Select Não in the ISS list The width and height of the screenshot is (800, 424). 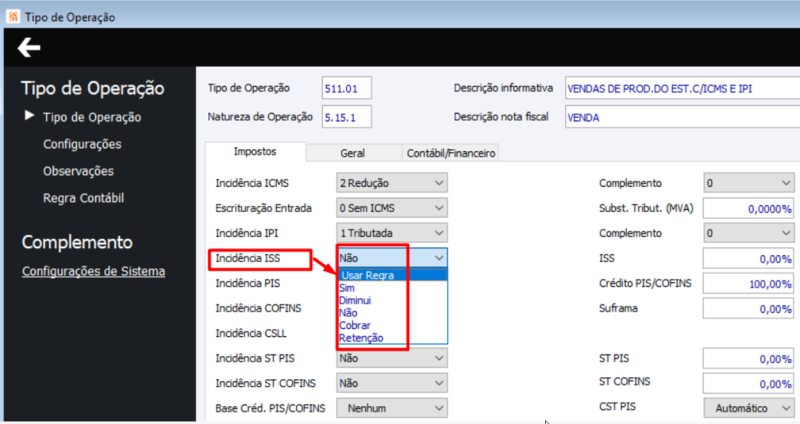click(392, 313)
